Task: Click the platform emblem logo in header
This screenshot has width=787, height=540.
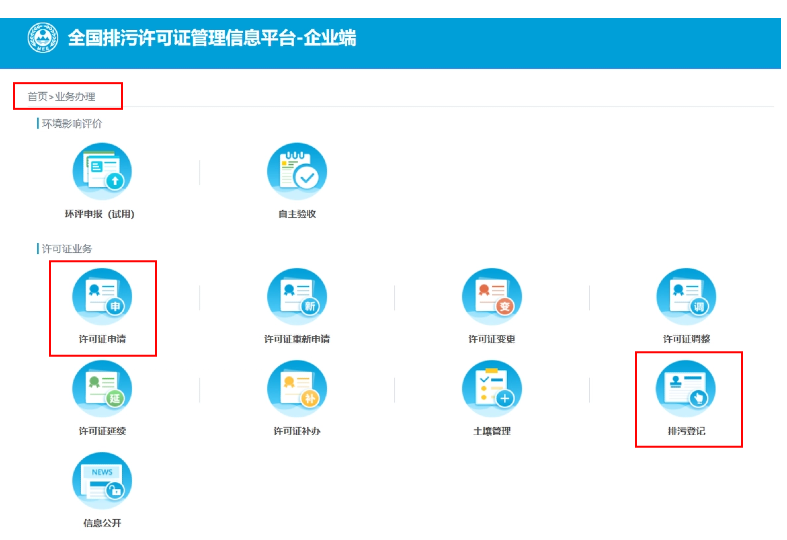Action: pos(43,38)
